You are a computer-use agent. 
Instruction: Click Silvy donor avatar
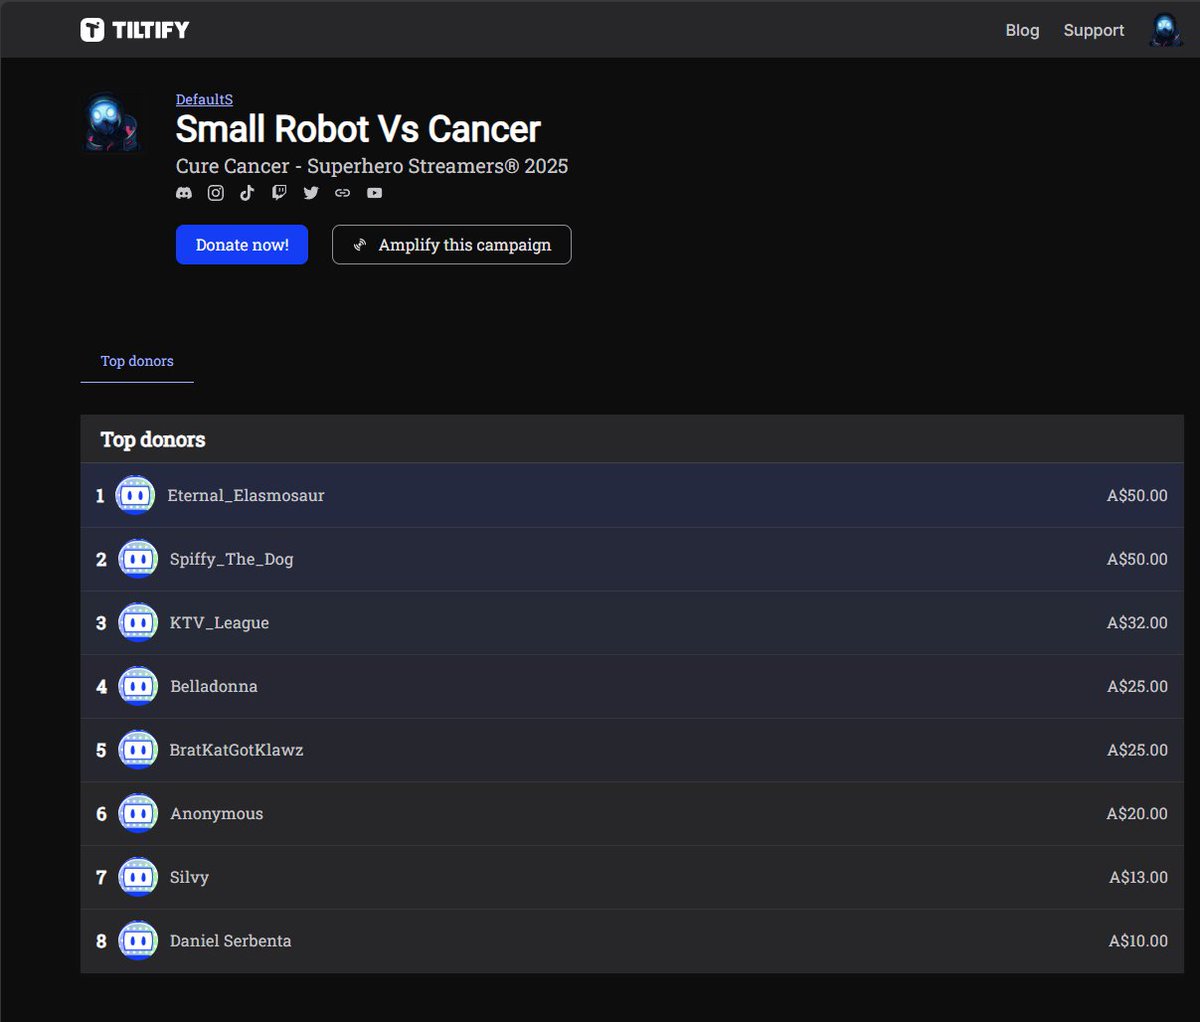click(x=138, y=877)
